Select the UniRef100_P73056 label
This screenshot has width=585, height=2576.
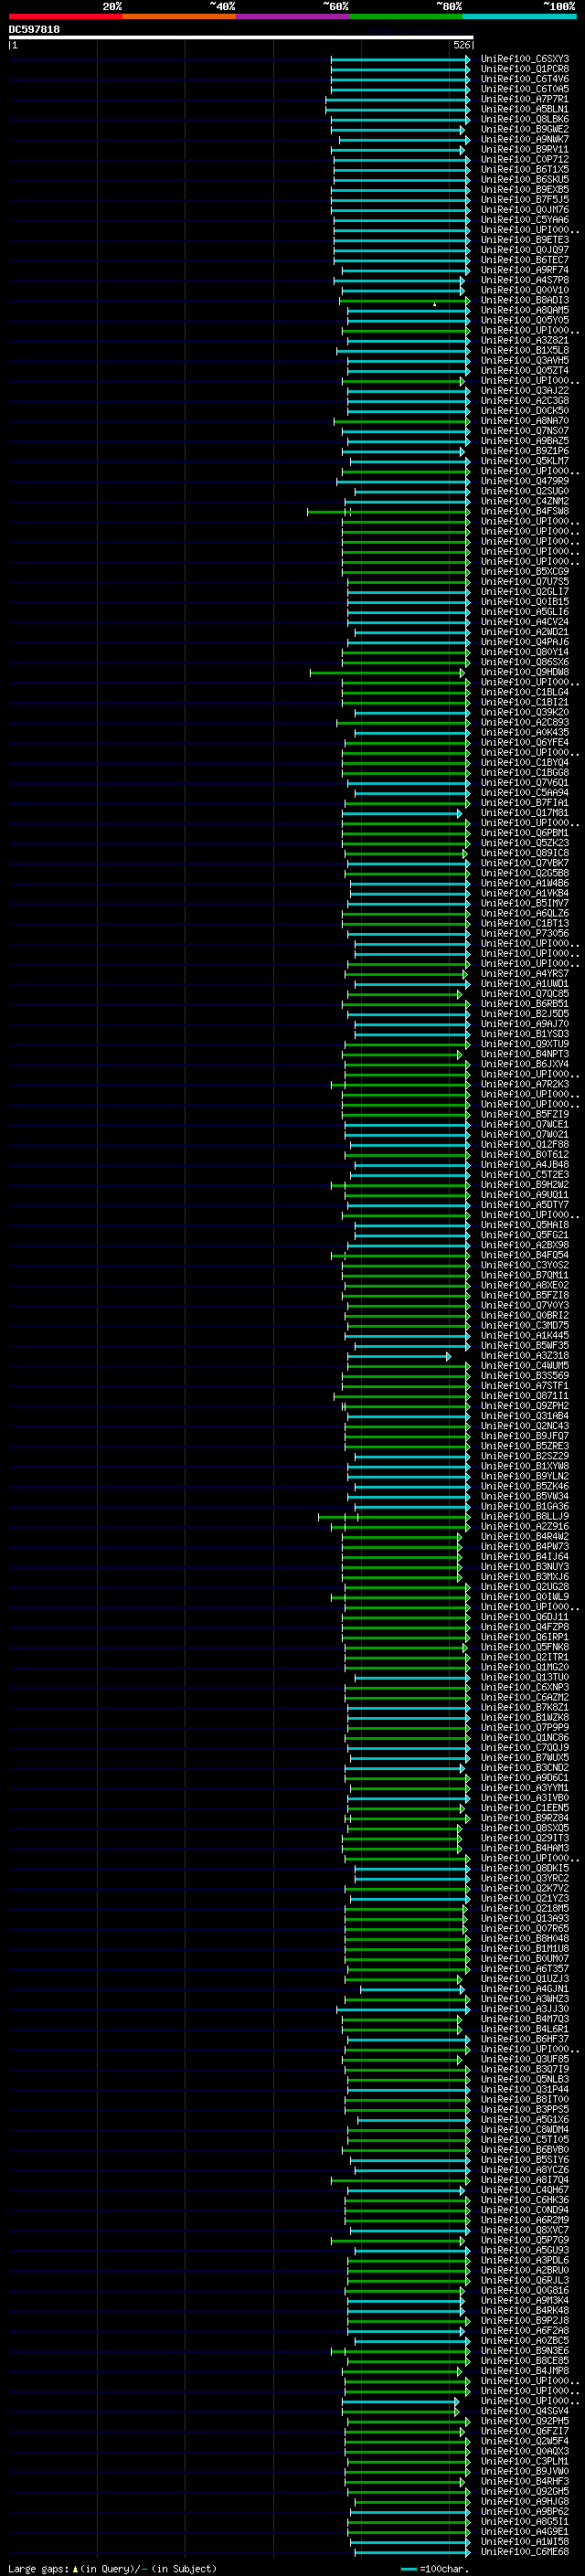coord(524,934)
